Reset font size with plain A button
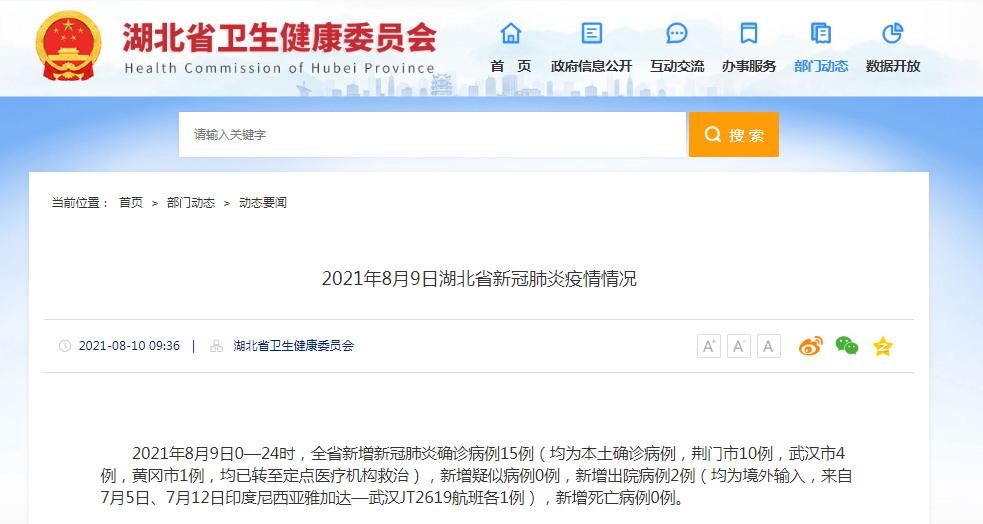This screenshot has width=983, height=524. [x=768, y=346]
